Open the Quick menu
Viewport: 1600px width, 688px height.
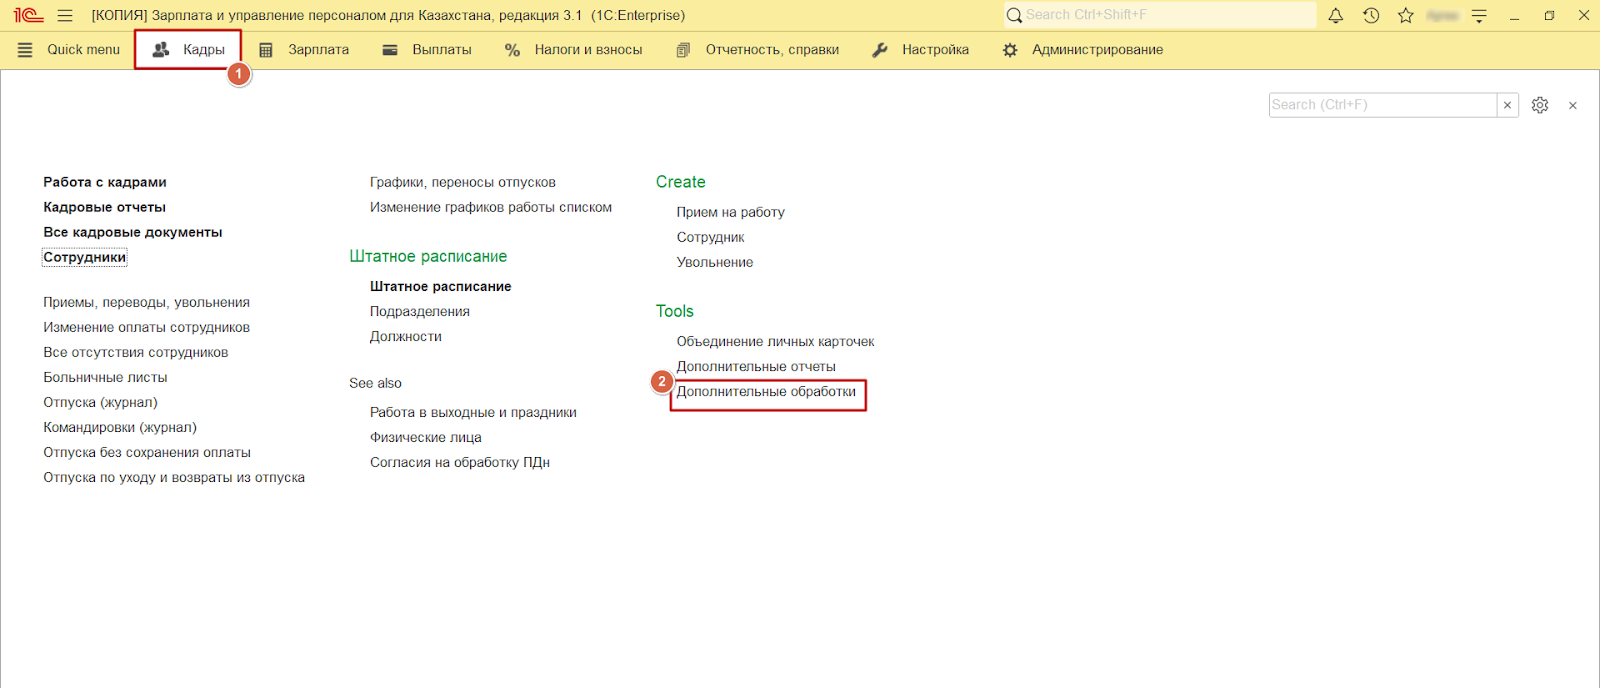click(x=69, y=49)
